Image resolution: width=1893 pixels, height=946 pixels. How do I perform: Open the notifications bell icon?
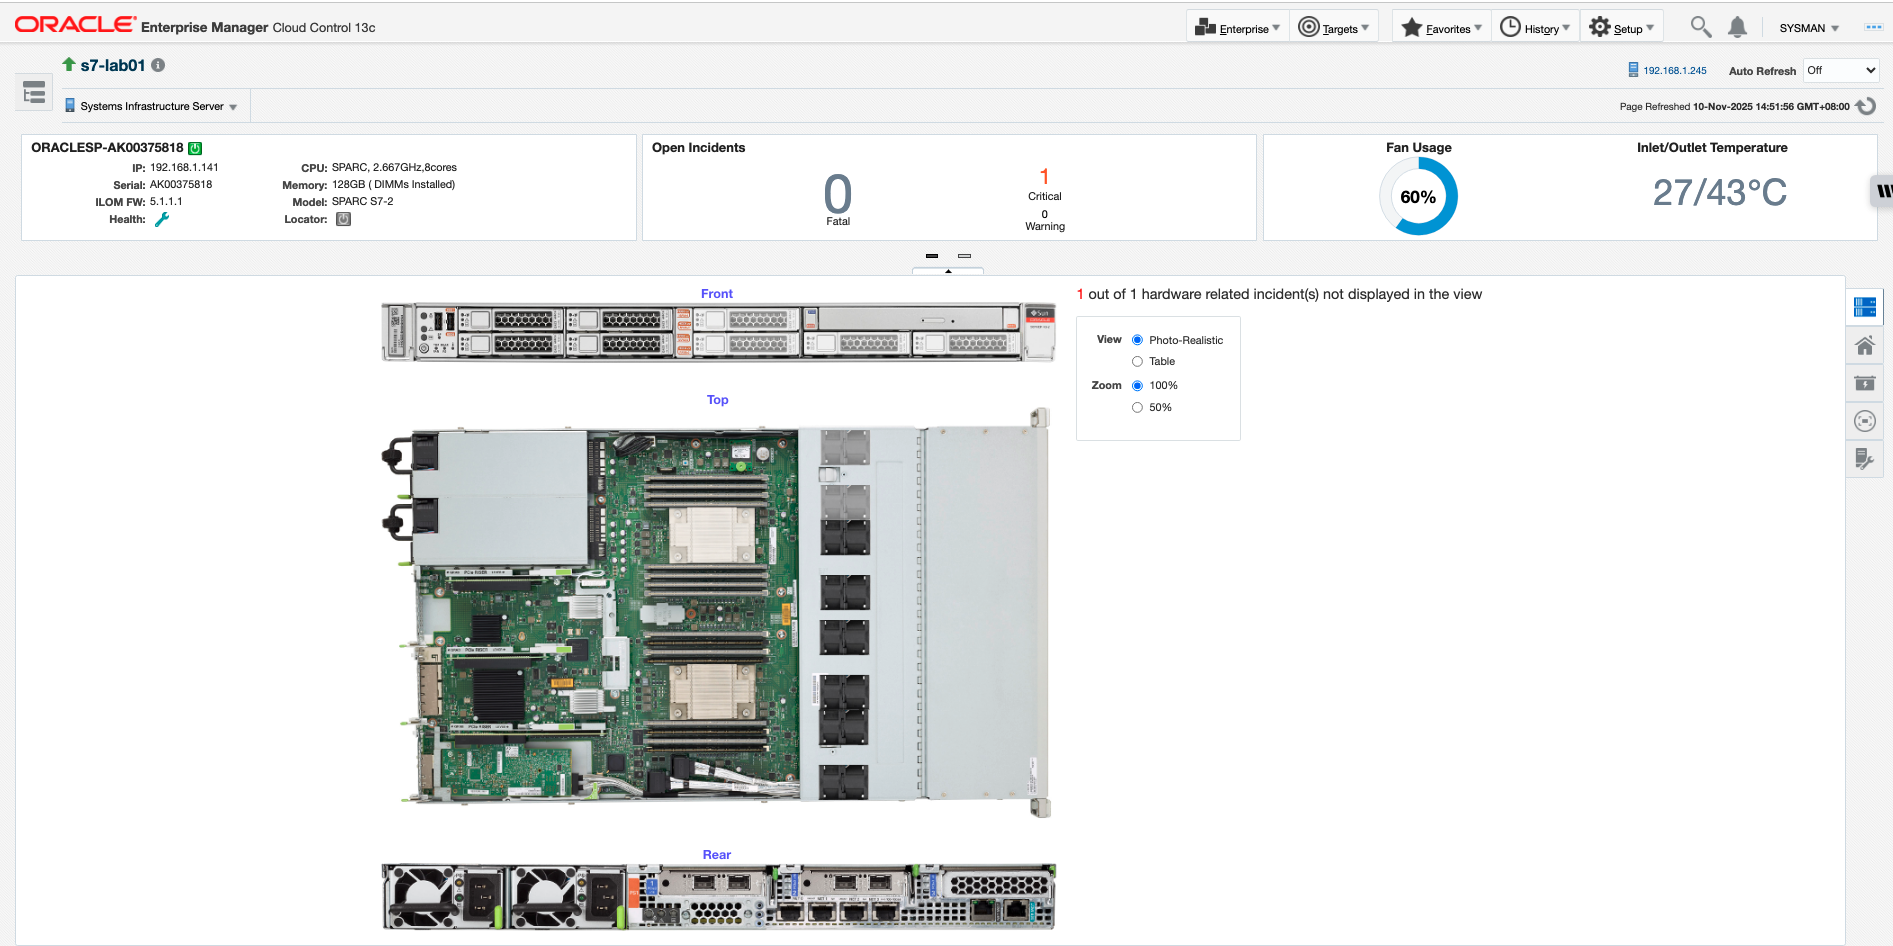pos(1738,28)
